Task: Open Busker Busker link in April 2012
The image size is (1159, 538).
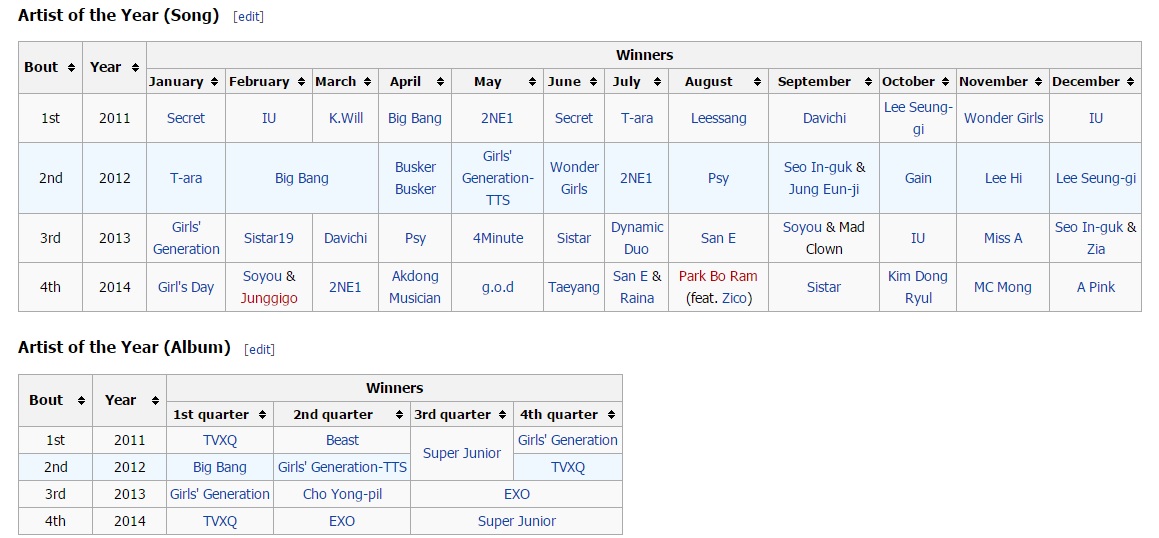Action: 415,178
